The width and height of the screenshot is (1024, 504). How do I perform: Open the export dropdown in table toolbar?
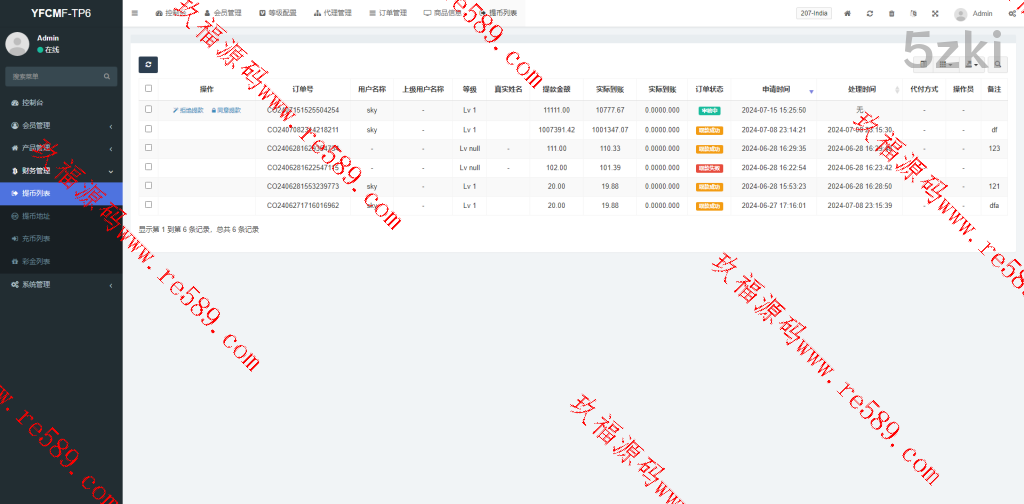point(972,65)
